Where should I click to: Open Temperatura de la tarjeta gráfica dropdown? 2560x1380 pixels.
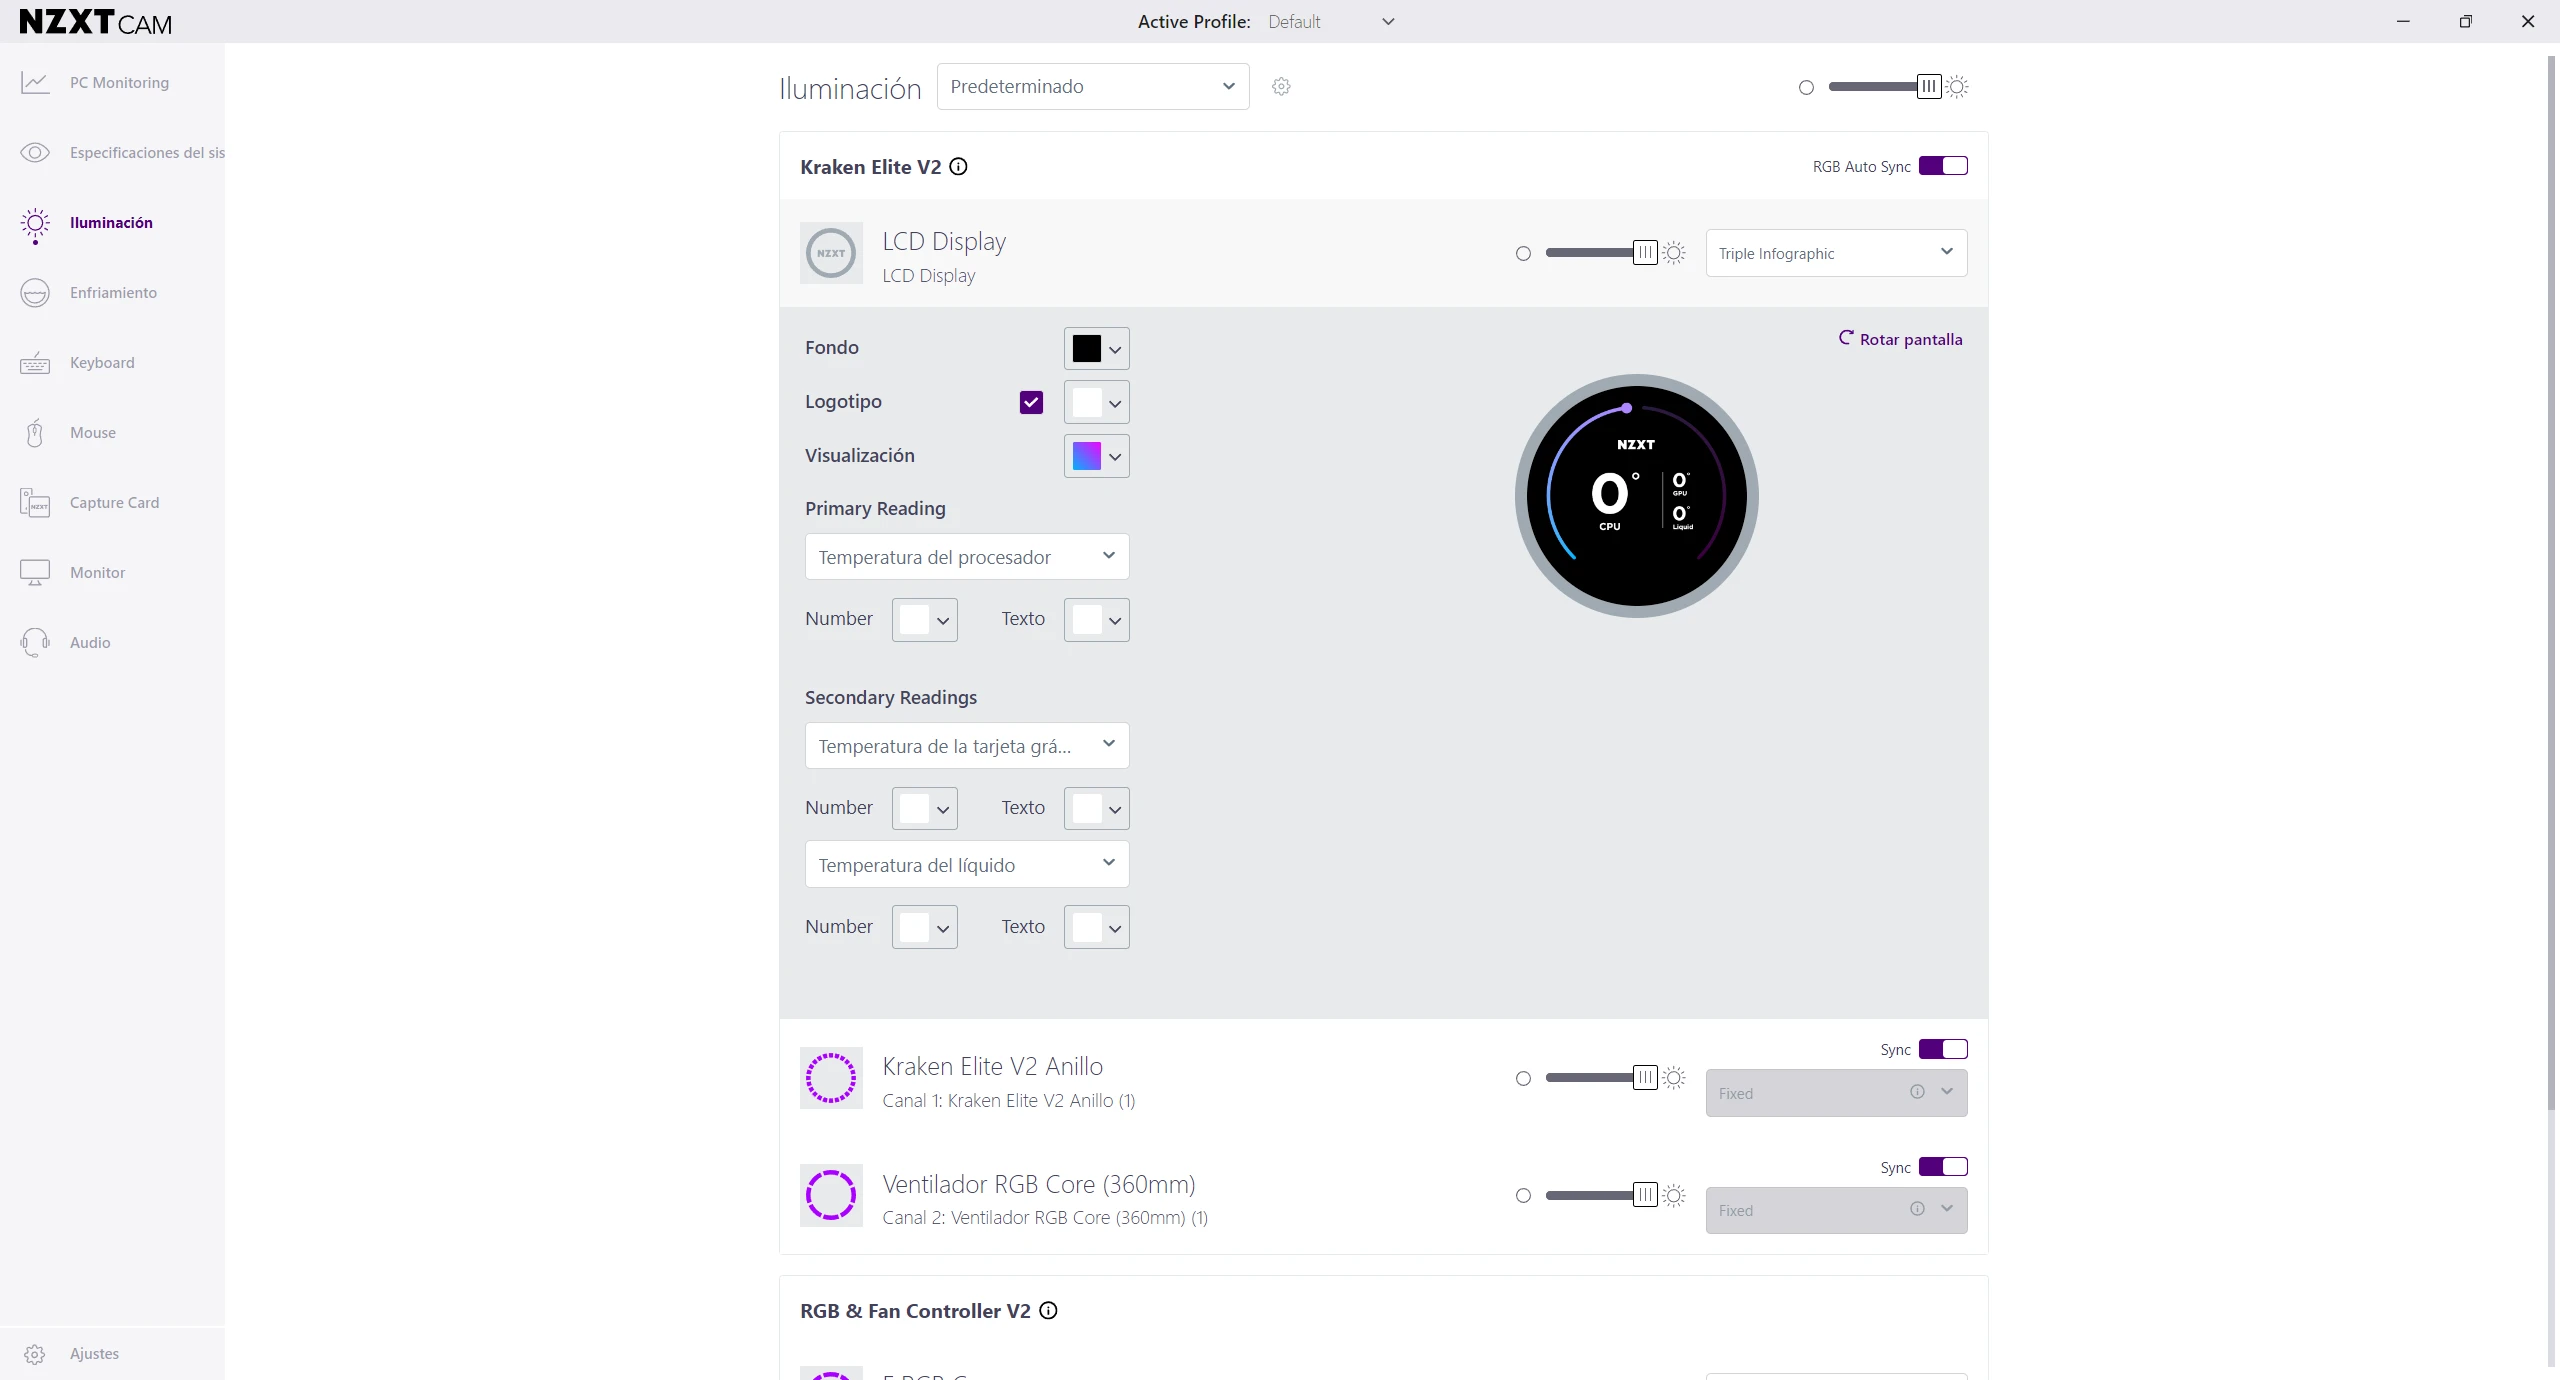(x=967, y=746)
